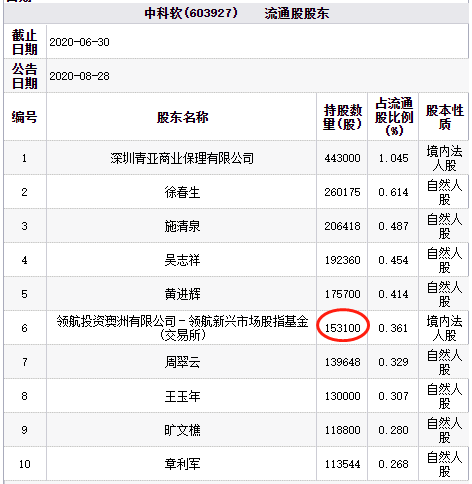
Task: Click the 编号 column header
Action: tap(24, 117)
